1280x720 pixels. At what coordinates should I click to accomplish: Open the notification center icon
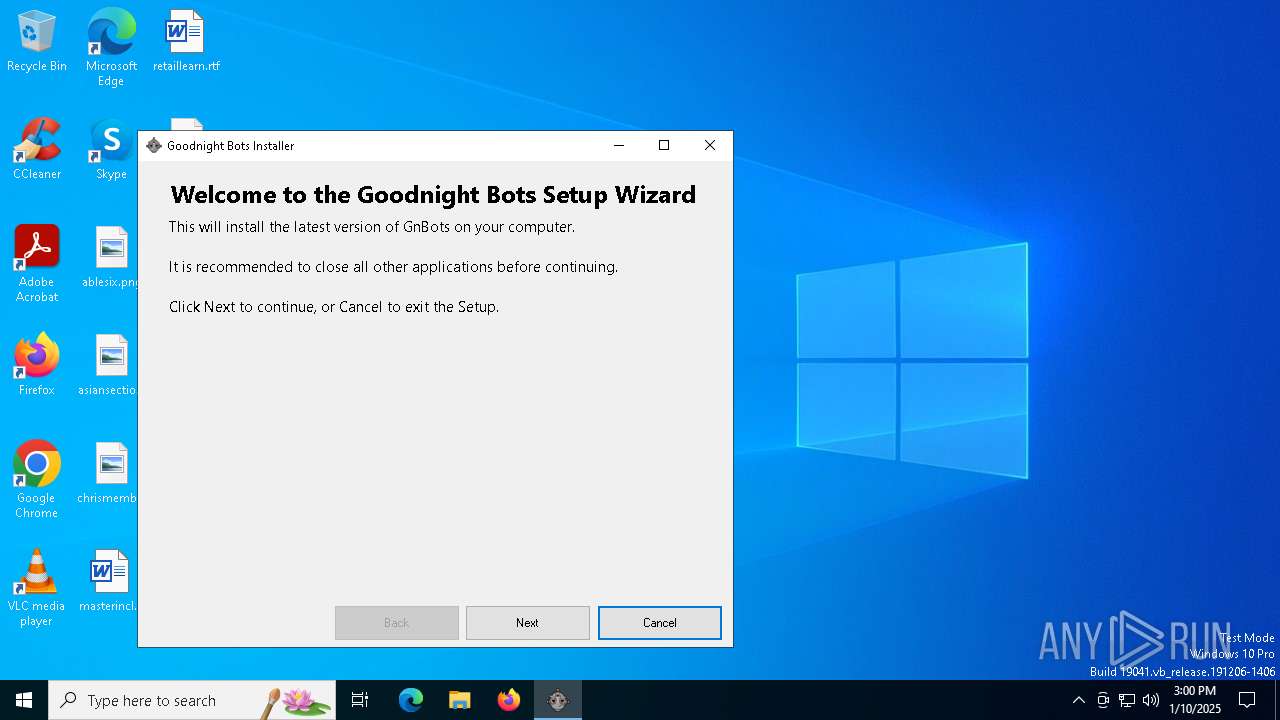coord(1247,700)
